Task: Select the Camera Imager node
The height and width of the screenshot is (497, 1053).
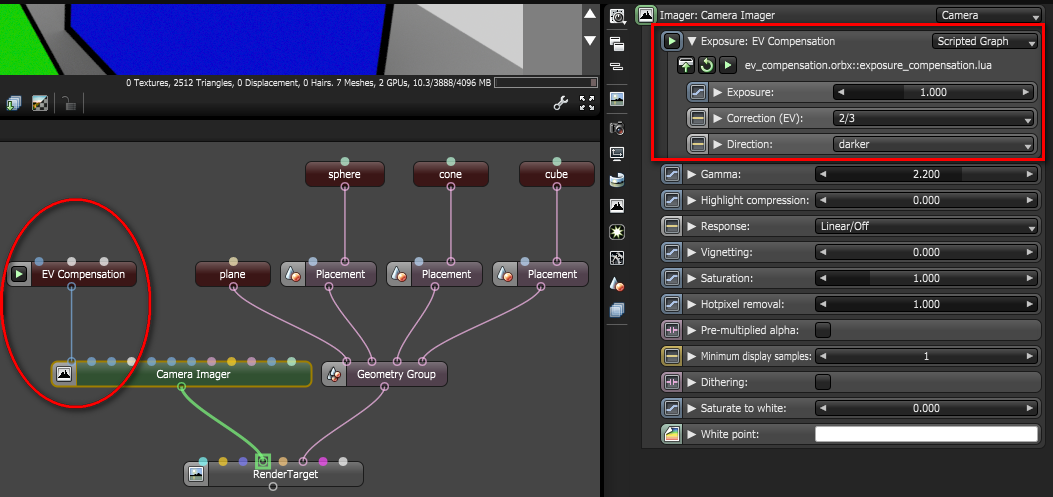Action: [181, 374]
